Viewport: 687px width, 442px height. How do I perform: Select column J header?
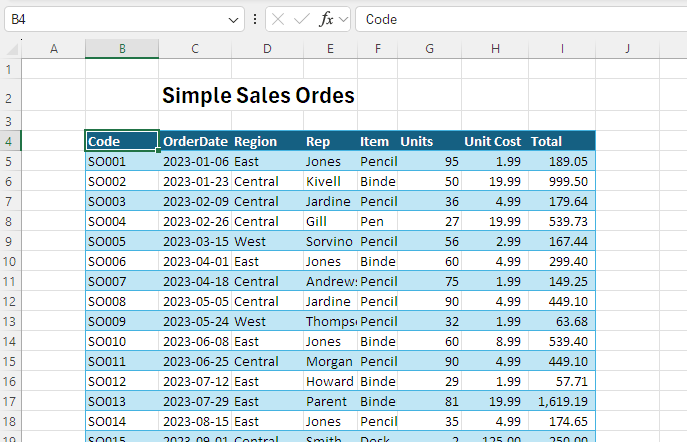point(627,49)
